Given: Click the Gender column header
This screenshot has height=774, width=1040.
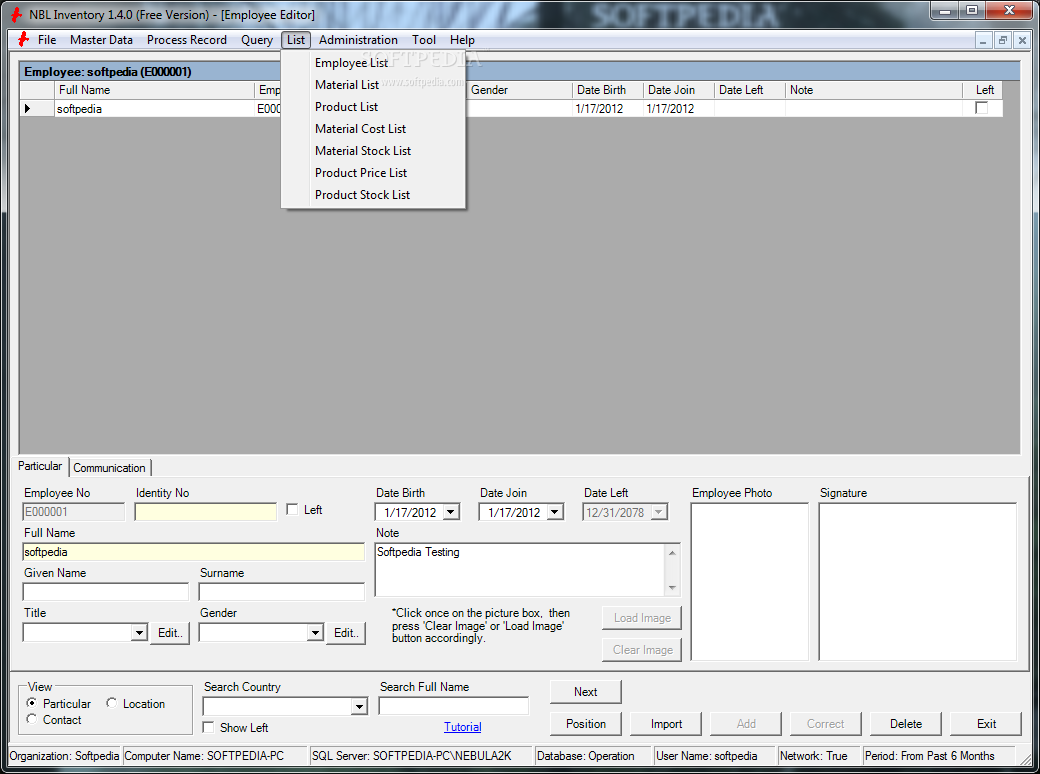Looking at the screenshot, I should pyautogui.click(x=519, y=90).
